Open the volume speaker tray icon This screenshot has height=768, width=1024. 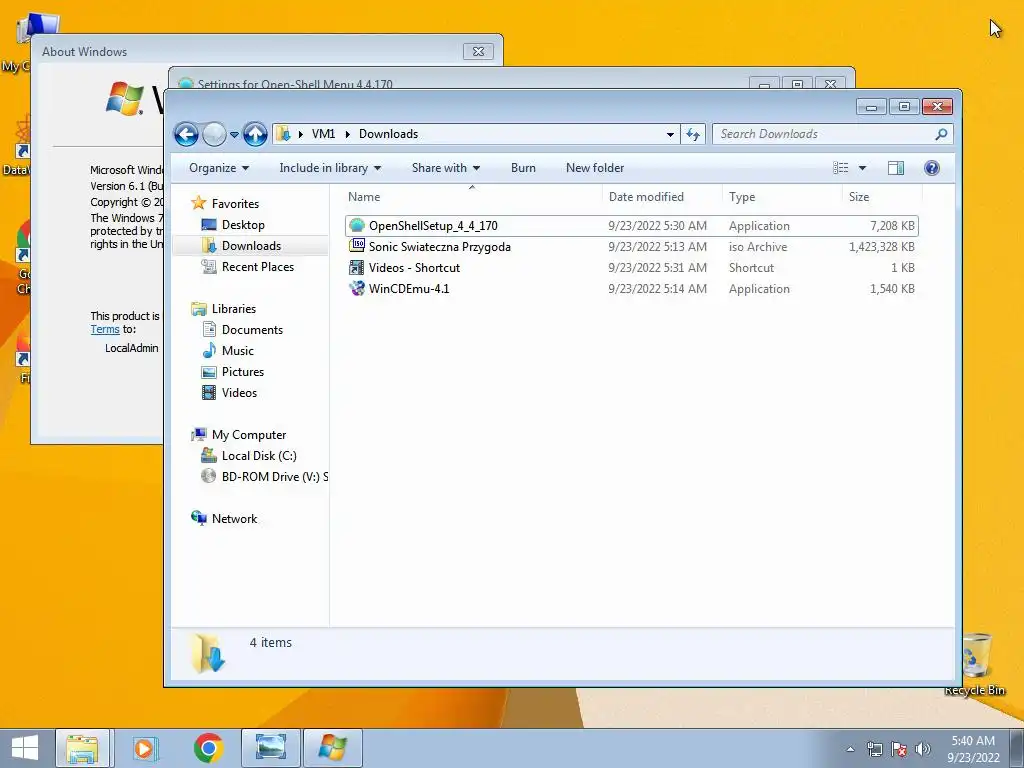pyautogui.click(x=923, y=749)
